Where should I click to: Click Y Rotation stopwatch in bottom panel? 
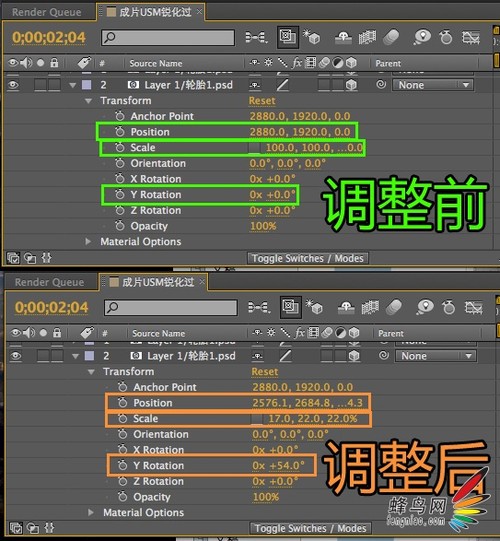click(122, 465)
